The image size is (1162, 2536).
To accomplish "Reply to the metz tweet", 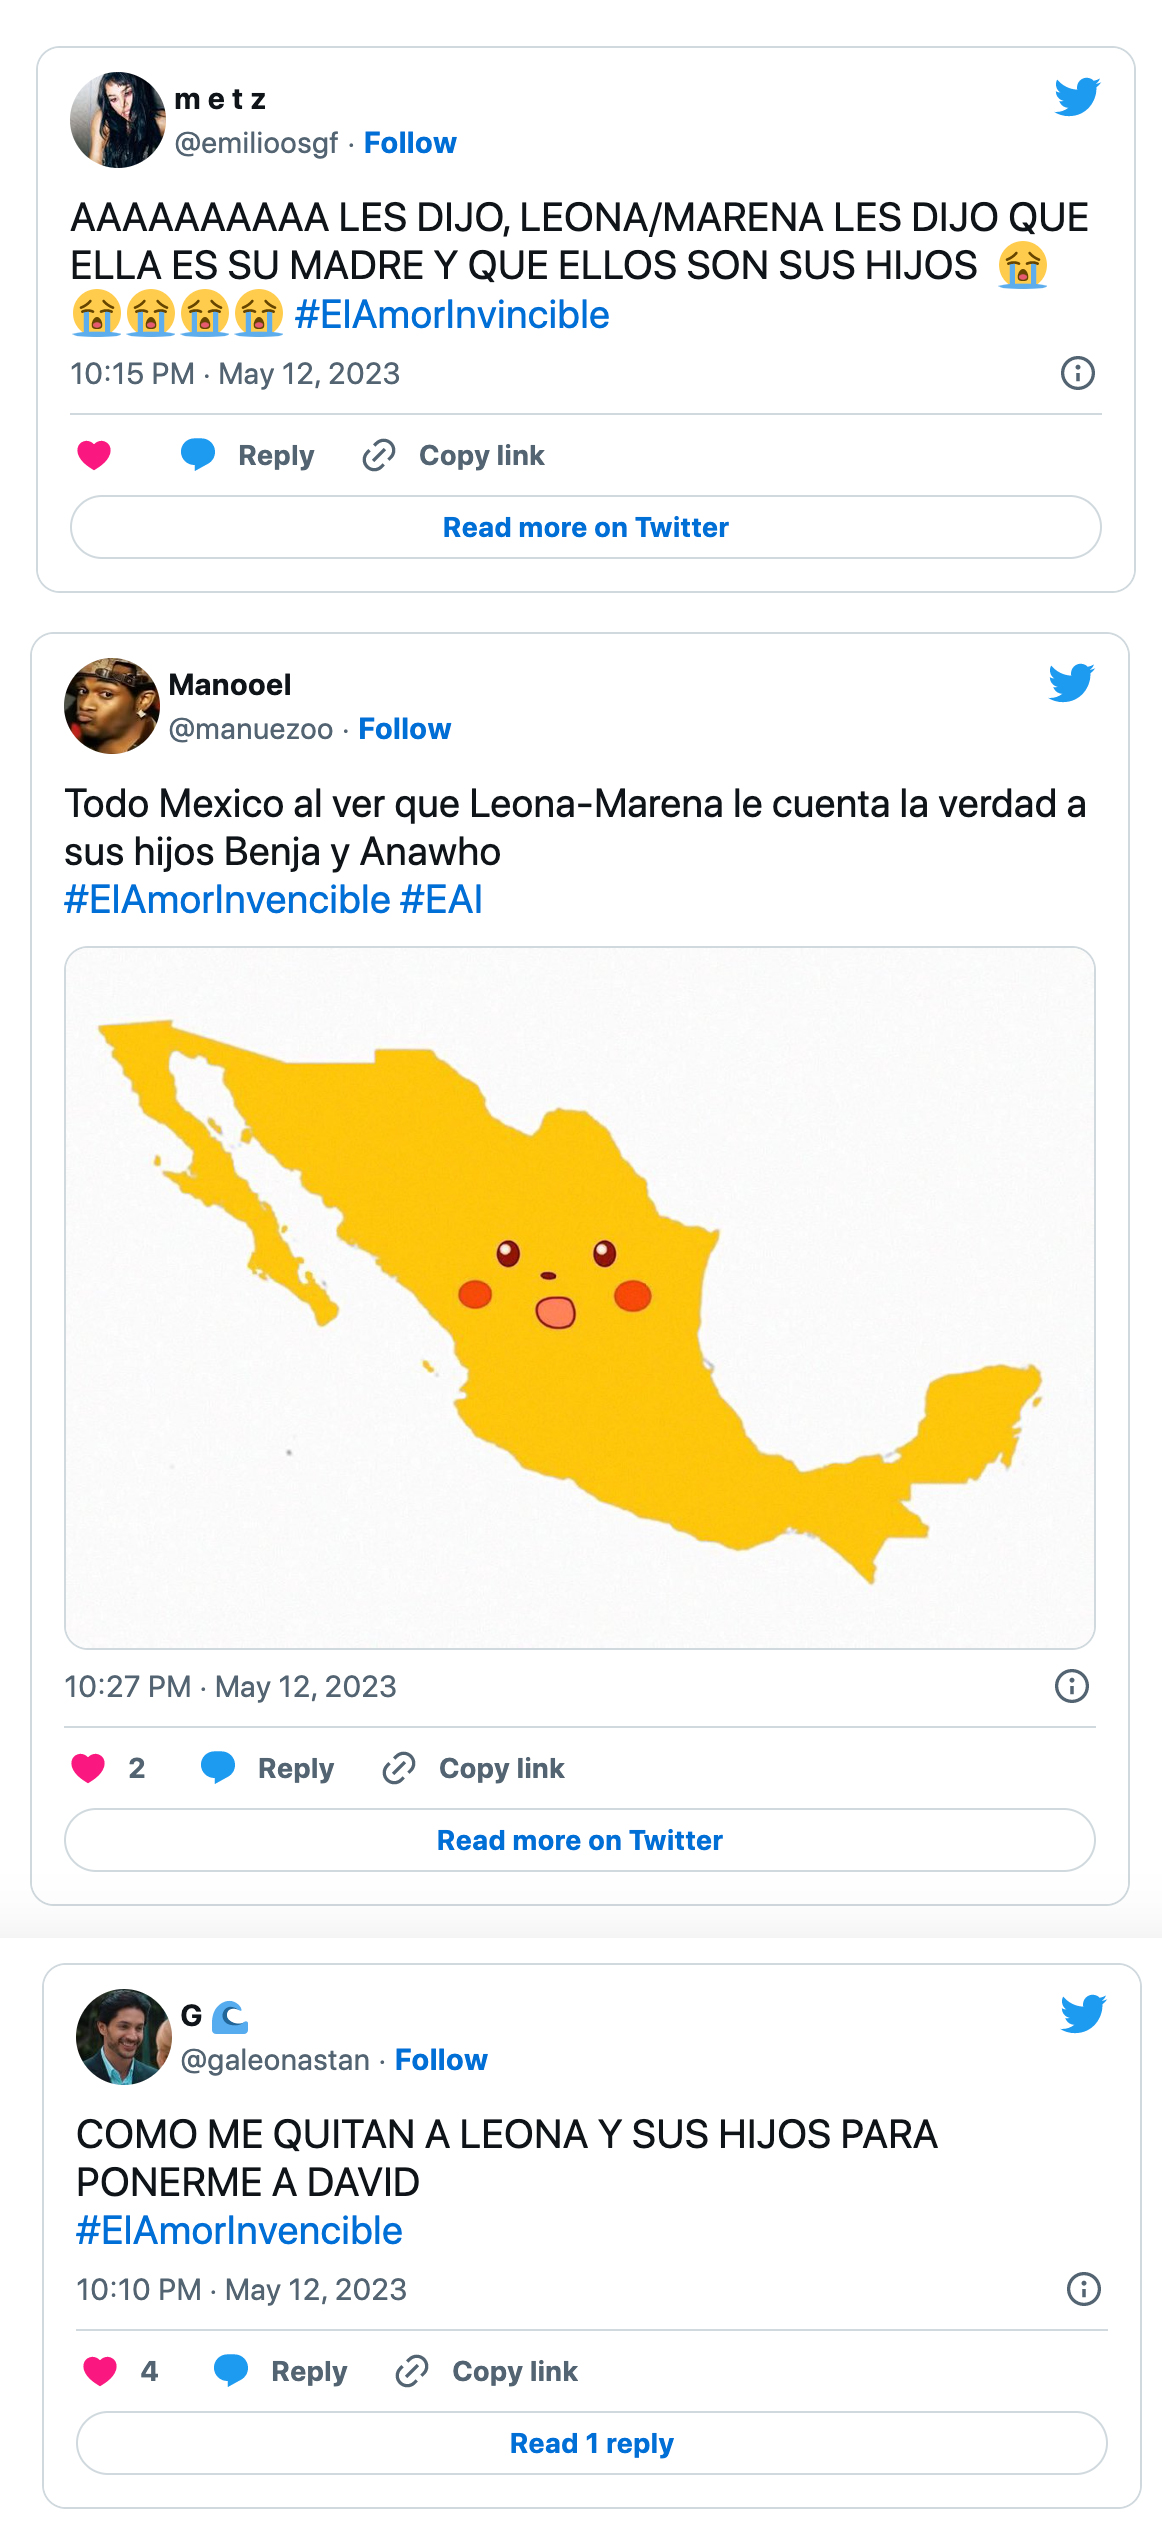I will click(x=248, y=456).
